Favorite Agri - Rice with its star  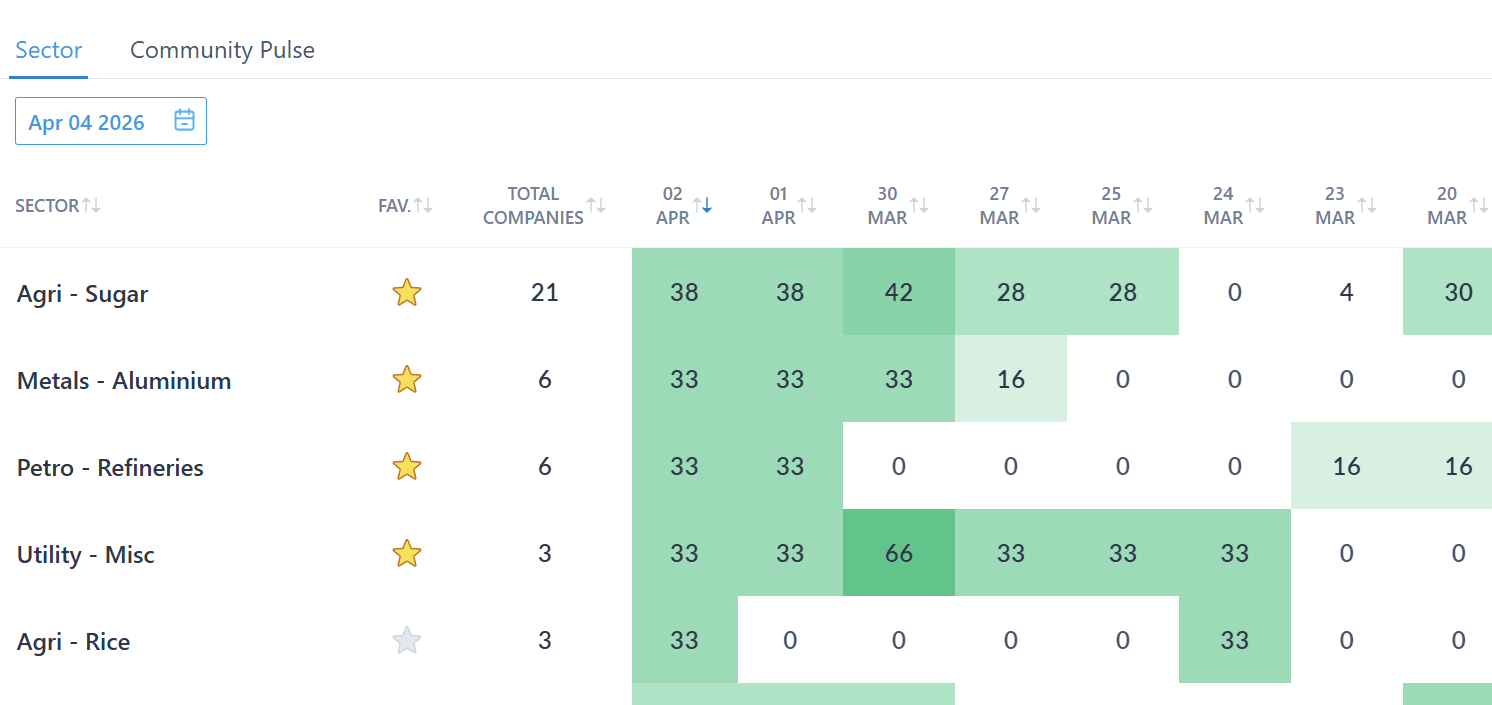406,641
